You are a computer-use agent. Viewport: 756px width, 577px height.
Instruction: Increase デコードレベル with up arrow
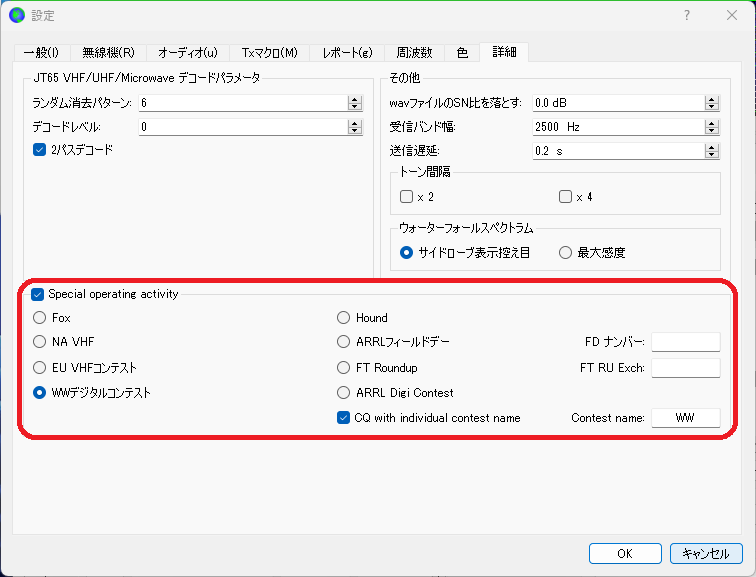pos(355,123)
